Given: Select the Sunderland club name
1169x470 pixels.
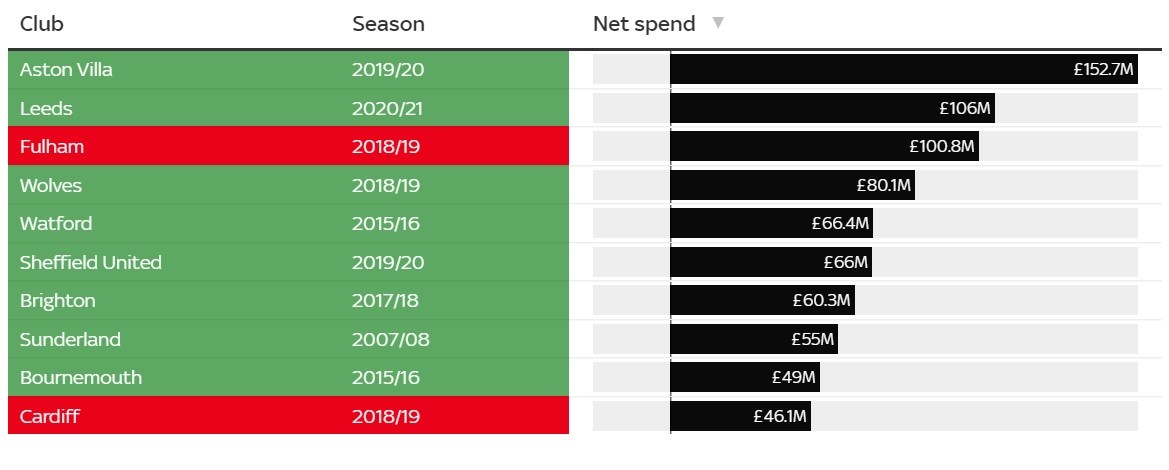Looking at the screenshot, I should tap(70, 340).
